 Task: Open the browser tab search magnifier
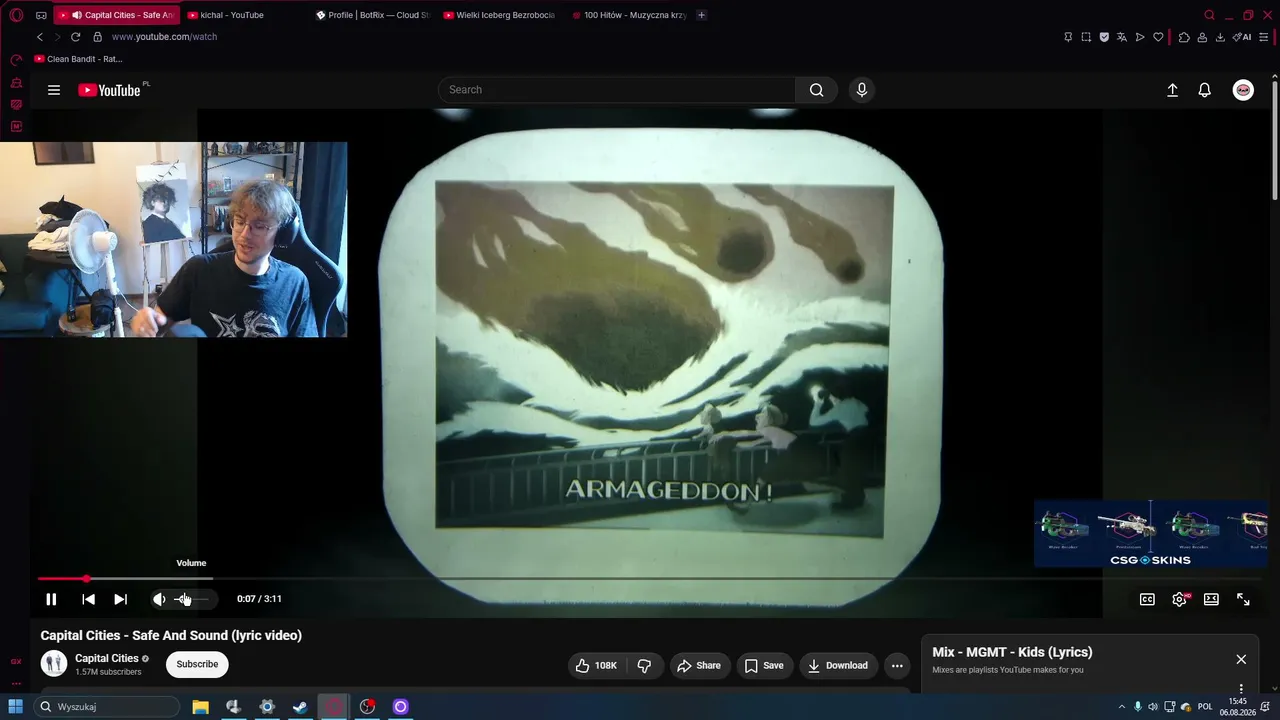[1209, 15]
